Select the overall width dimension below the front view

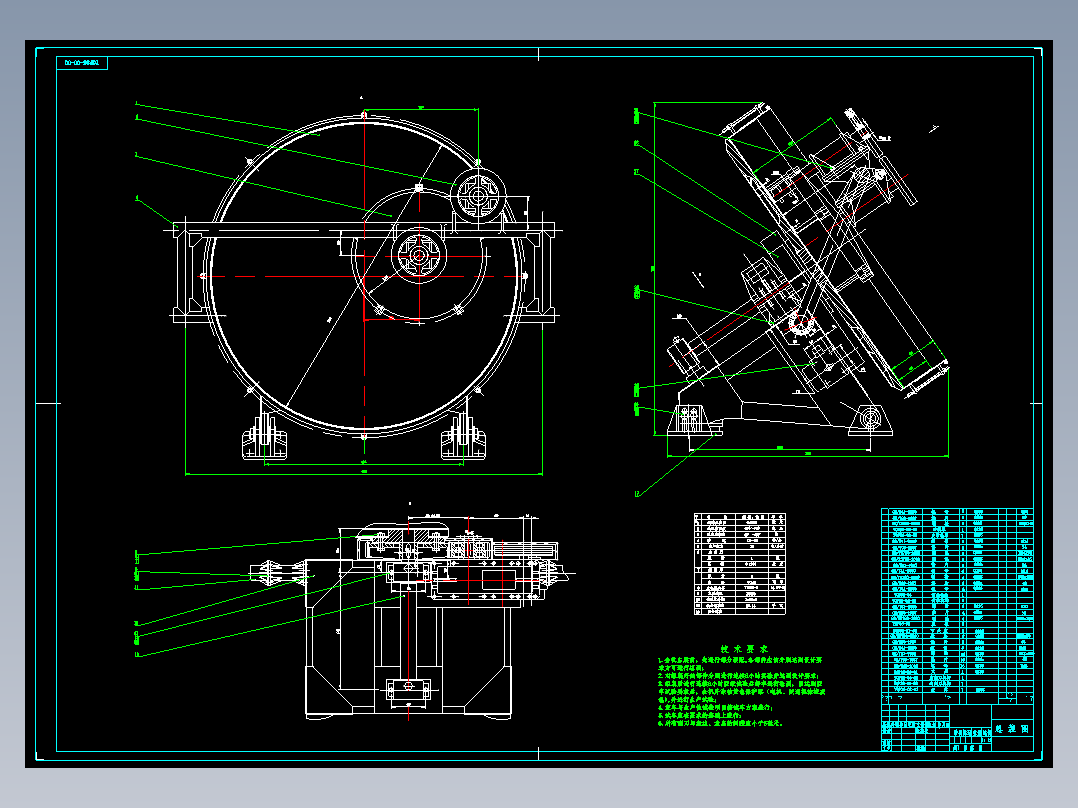point(364,473)
